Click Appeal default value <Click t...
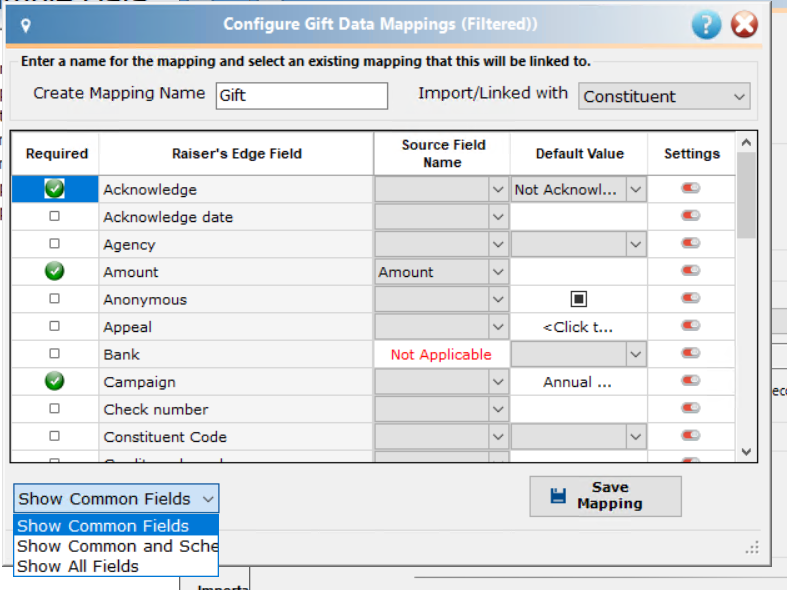Image resolution: width=787 pixels, height=590 pixels. tap(578, 327)
